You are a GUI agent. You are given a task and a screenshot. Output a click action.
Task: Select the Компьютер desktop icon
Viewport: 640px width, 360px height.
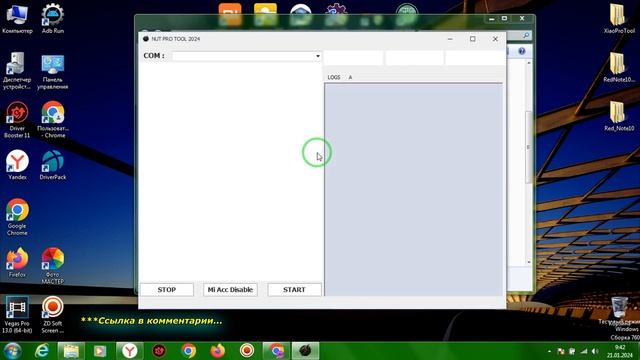pos(17,18)
